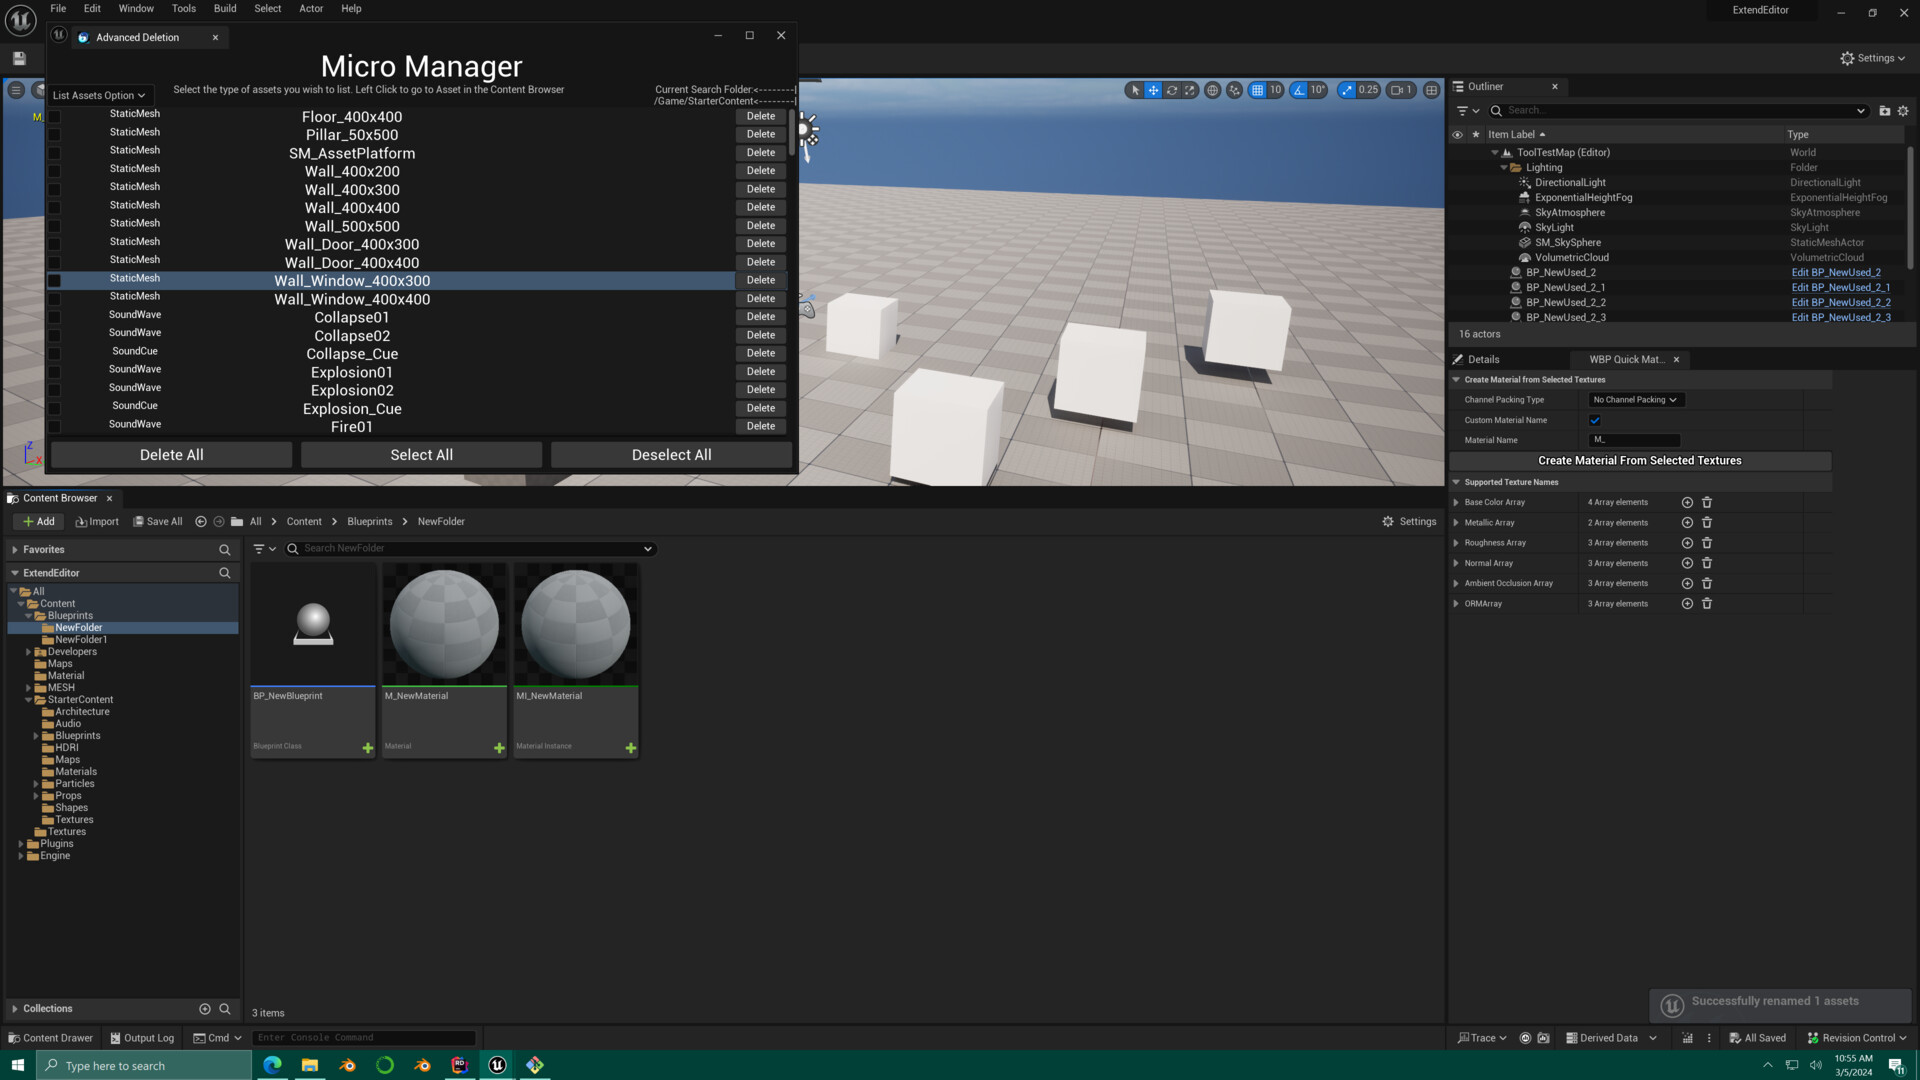Viewport: 1920px width, 1080px height.
Task: Select the Move tool in viewport toolbar
Action: click(1153, 90)
